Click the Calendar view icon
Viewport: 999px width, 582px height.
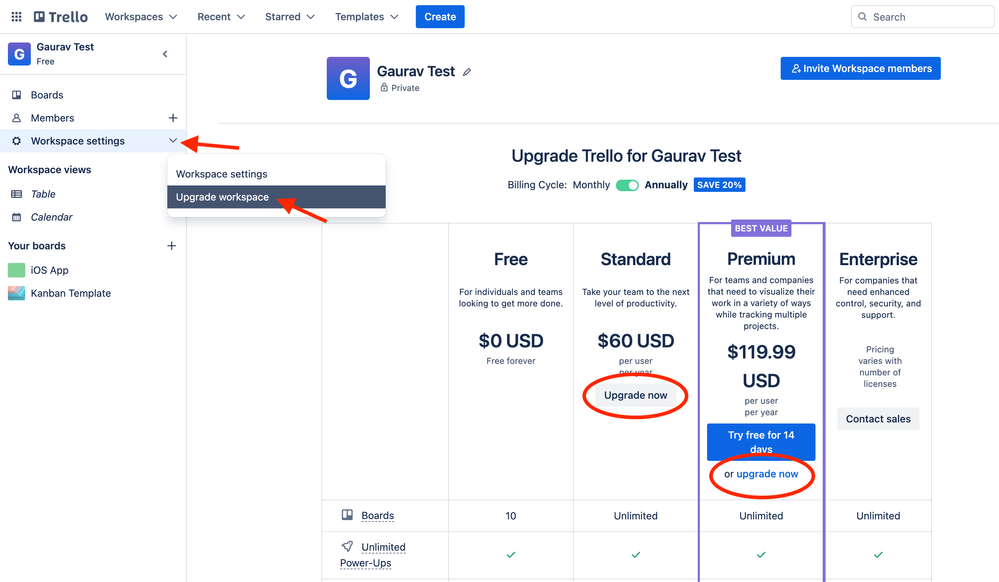tap(17, 217)
